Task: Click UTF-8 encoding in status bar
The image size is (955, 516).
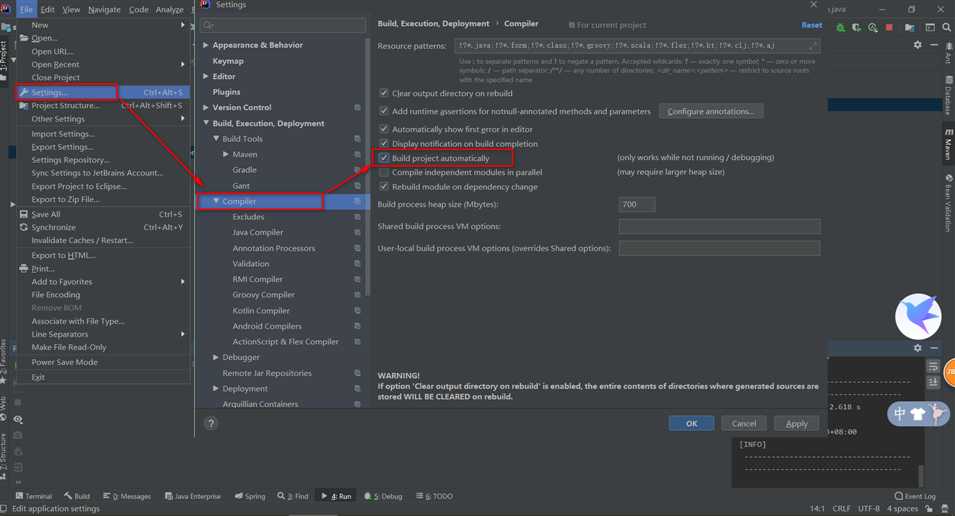Action: tap(869, 509)
